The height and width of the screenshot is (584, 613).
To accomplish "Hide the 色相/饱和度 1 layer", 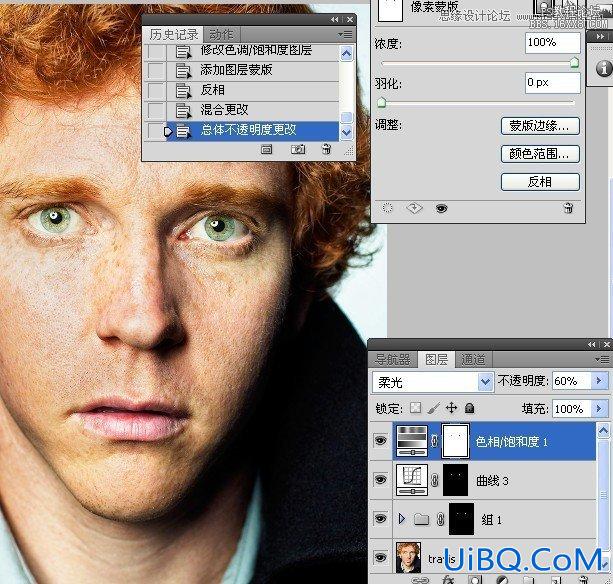I will pos(381,441).
